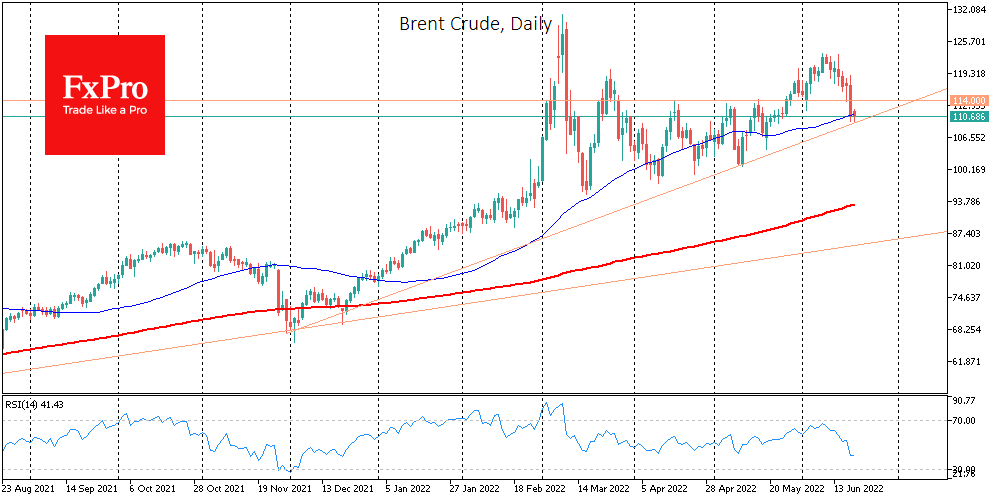The height and width of the screenshot is (500, 1000).
Task: Click the FxPro logo
Action: click(x=105, y=95)
